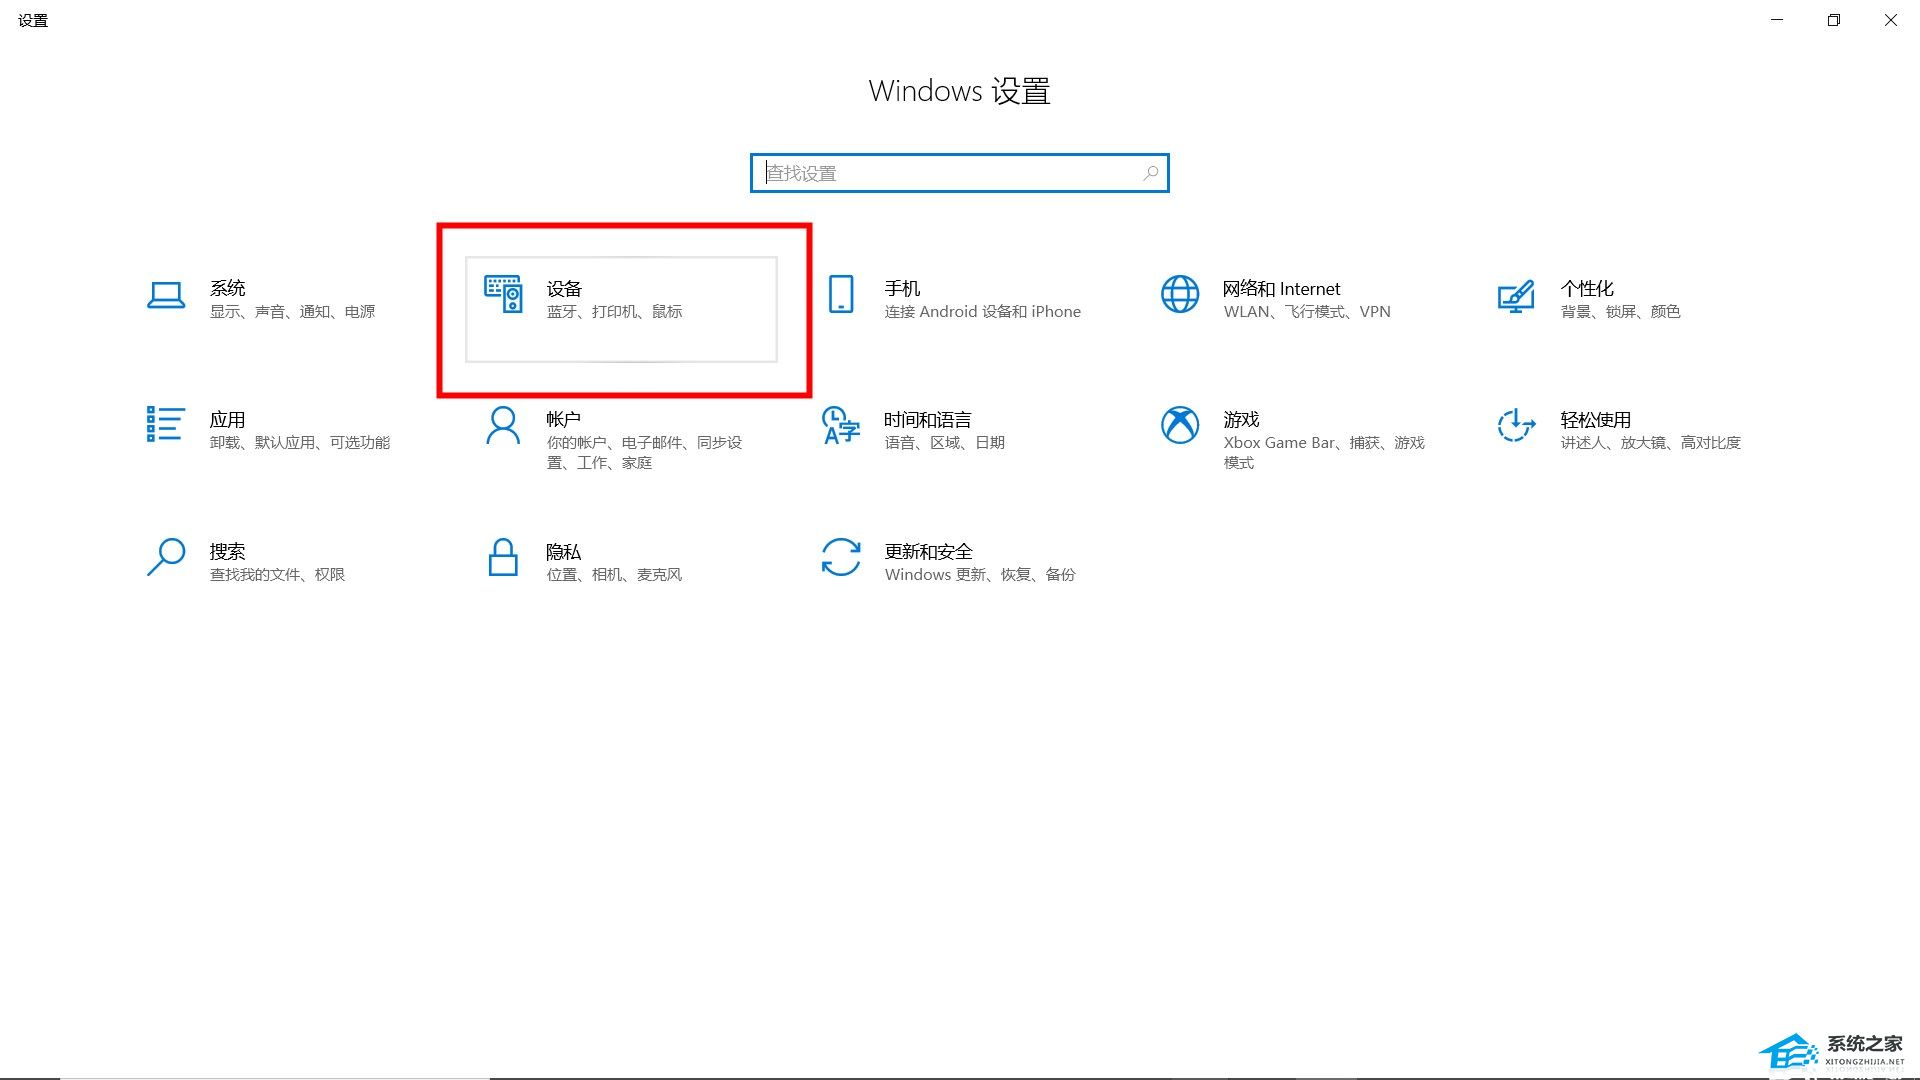This screenshot has height=1080, width=1920.
Task: Select the Personalization (个性化) paintbrush icon
Action: [1516, 295]
